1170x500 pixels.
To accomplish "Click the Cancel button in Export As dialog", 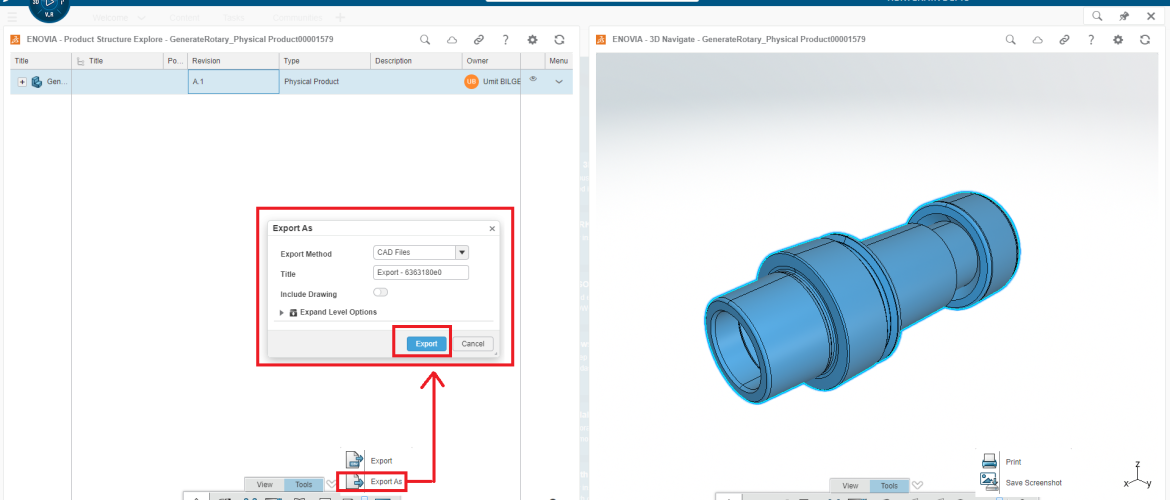I will 473,343.
